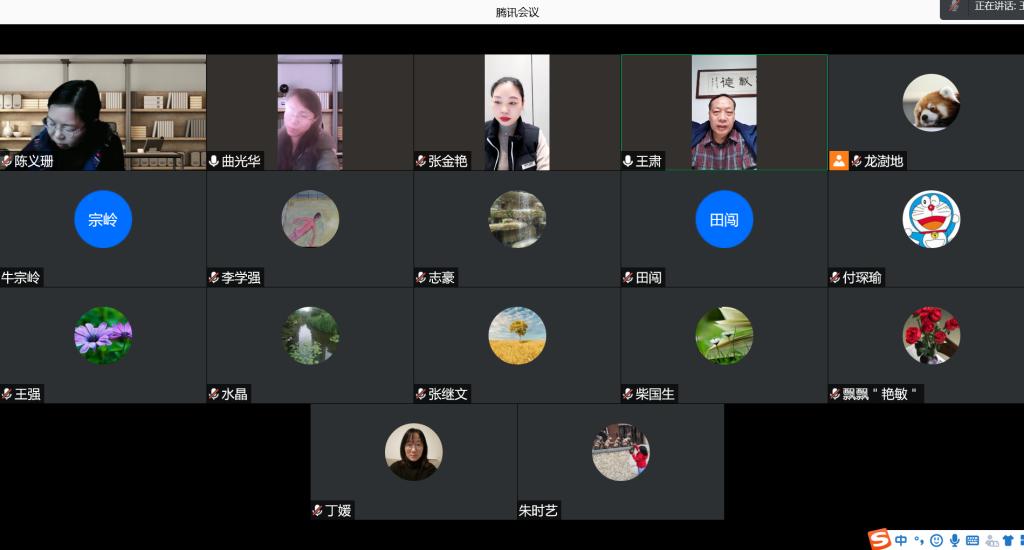Select the blue 田闯 avatar circle
The image size is (1024, 550).
(x=724, y=219)
